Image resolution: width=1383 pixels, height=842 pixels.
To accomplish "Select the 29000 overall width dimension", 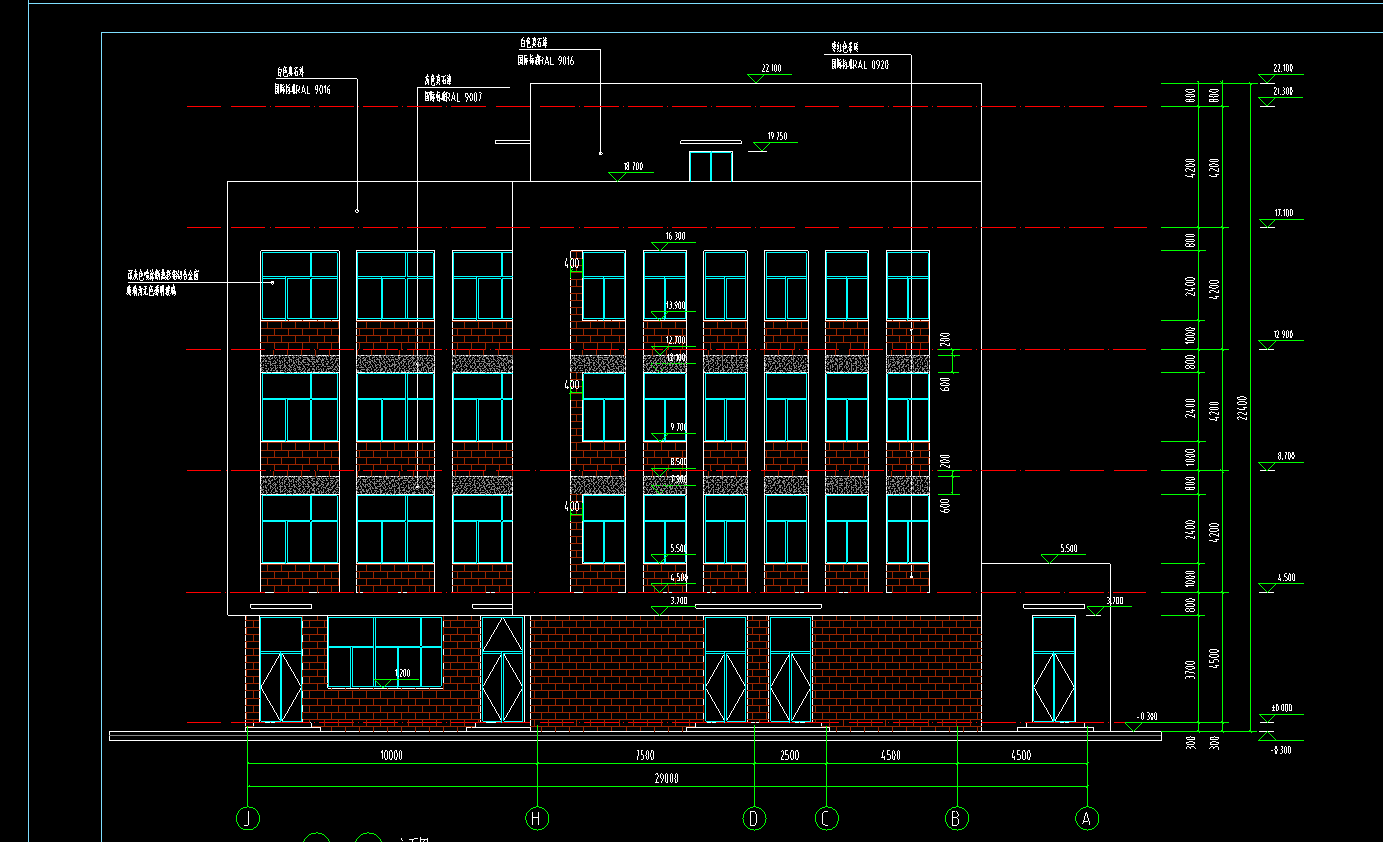I will point(667,779).
